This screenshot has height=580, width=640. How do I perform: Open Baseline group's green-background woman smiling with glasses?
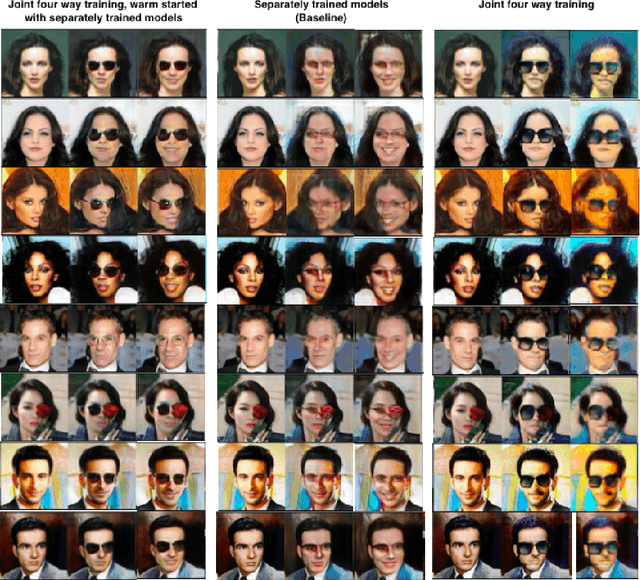389,64
